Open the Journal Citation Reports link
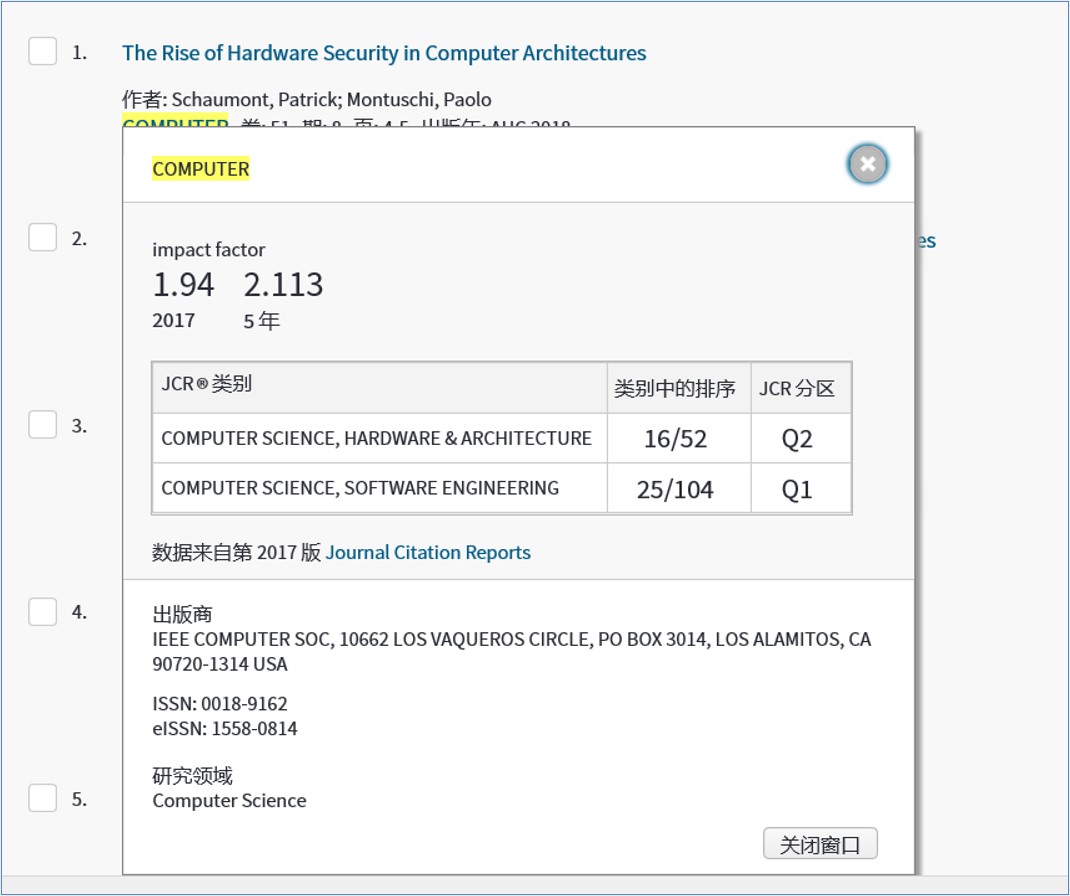 click(428, 552)
